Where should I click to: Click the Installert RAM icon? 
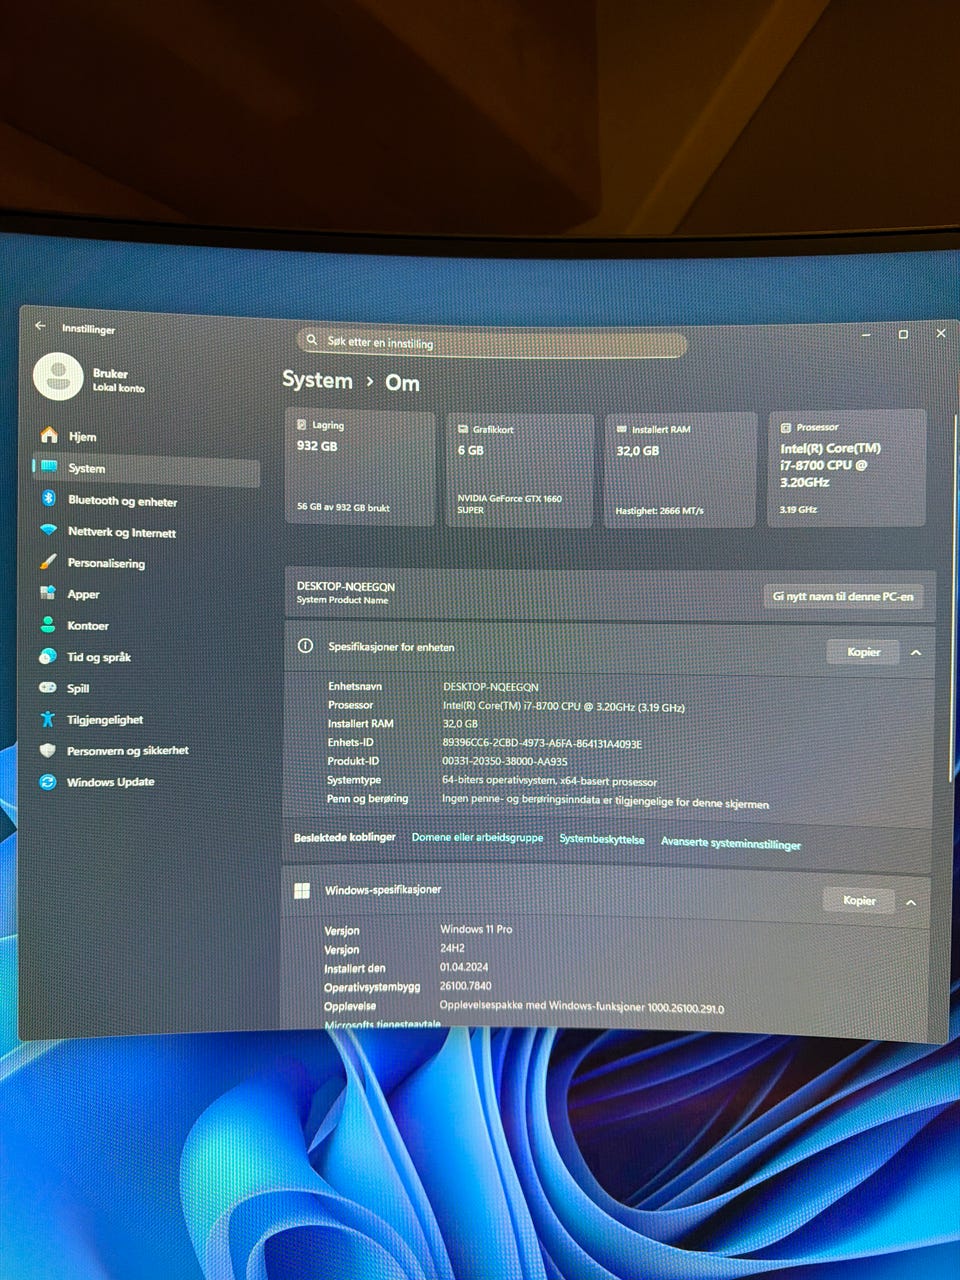click(621, 429)
